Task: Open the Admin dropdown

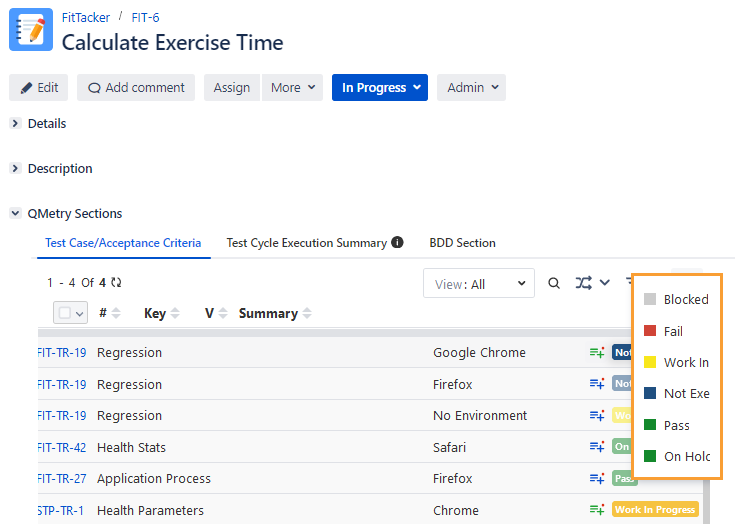Action: 472,87
